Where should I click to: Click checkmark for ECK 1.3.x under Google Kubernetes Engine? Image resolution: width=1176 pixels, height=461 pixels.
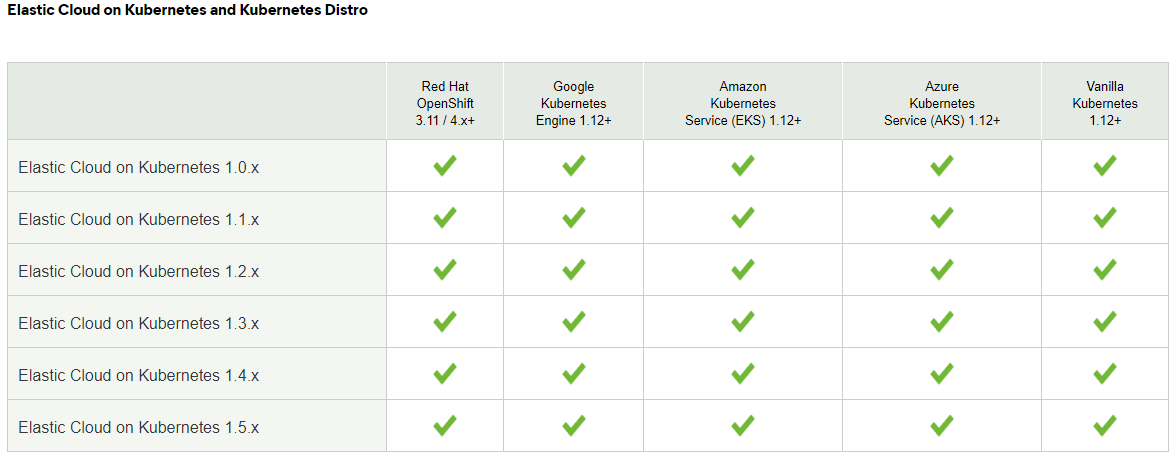point(573,322)
